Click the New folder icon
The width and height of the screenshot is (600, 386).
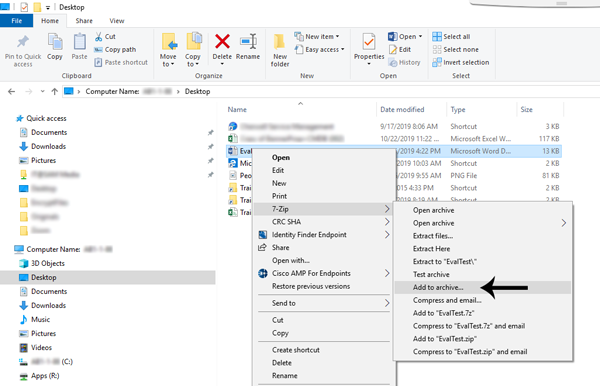pos(279,42)
